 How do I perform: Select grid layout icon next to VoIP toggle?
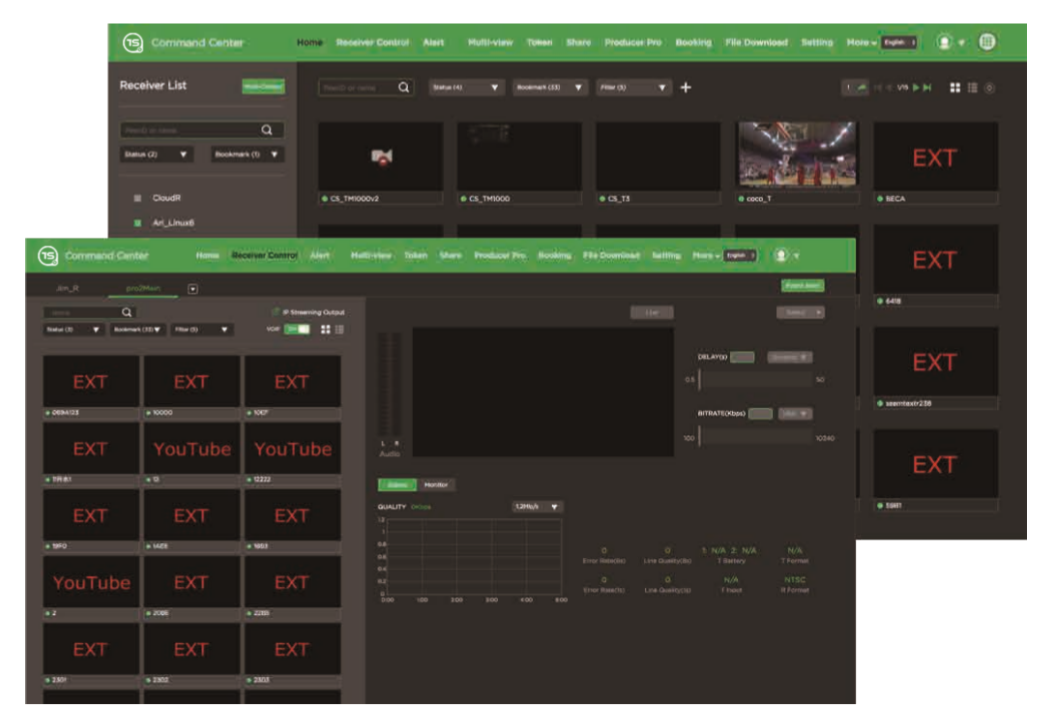324,329
